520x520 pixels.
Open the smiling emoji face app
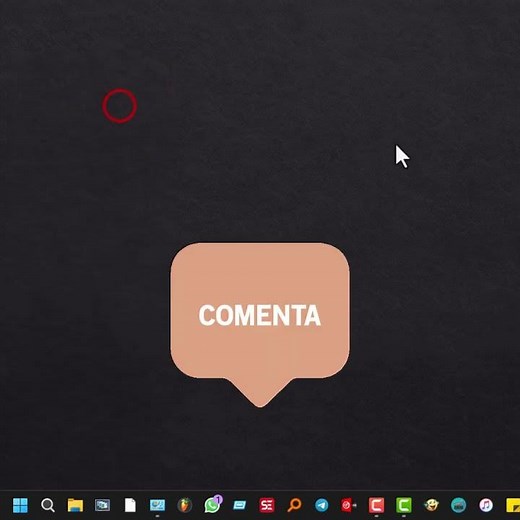[431, 505]
